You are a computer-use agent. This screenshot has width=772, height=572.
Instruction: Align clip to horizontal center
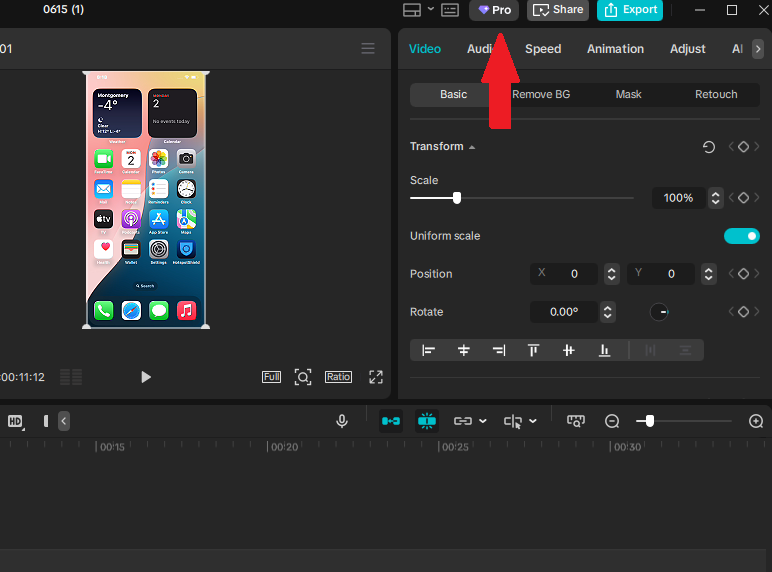[463, 350]
